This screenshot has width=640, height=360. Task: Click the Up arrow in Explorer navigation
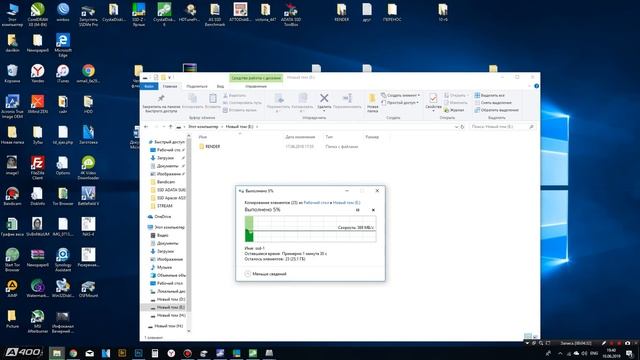click(x=171, y=127)
